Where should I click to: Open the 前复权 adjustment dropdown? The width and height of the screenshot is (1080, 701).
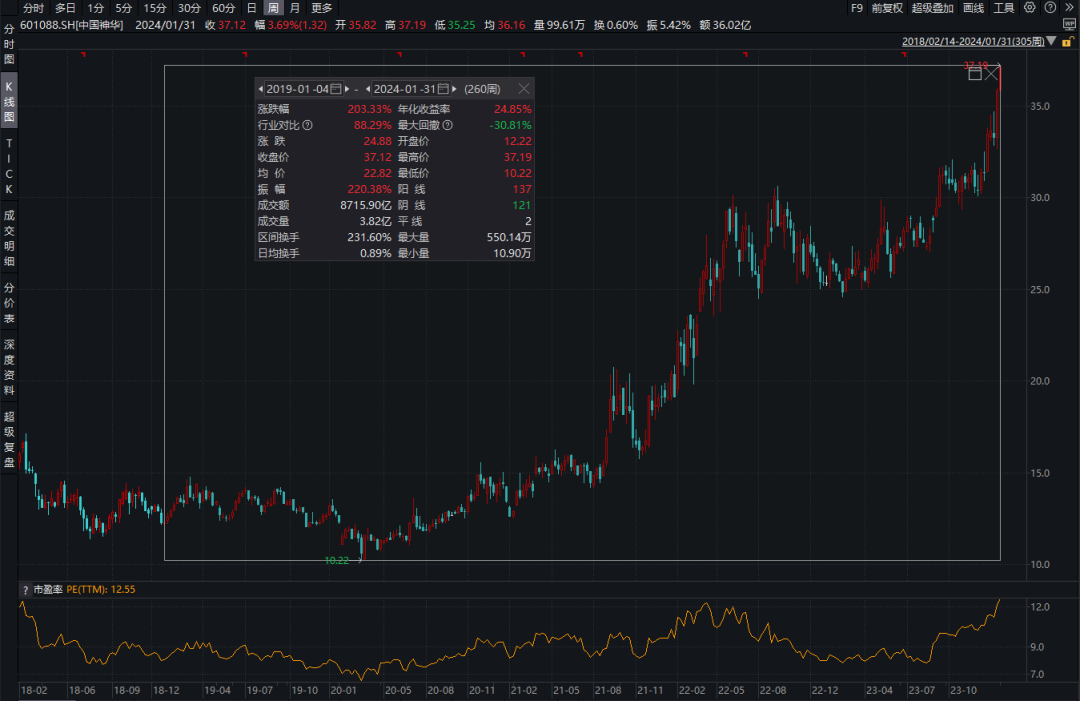[887, 8]
